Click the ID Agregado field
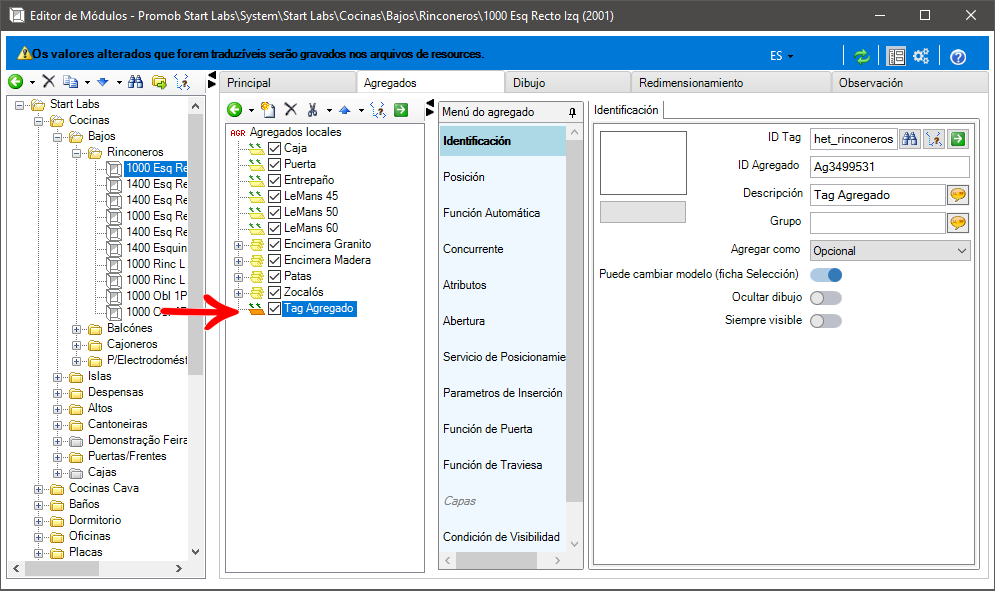This screenshot has height=601, width=1004. click(889, 166)
